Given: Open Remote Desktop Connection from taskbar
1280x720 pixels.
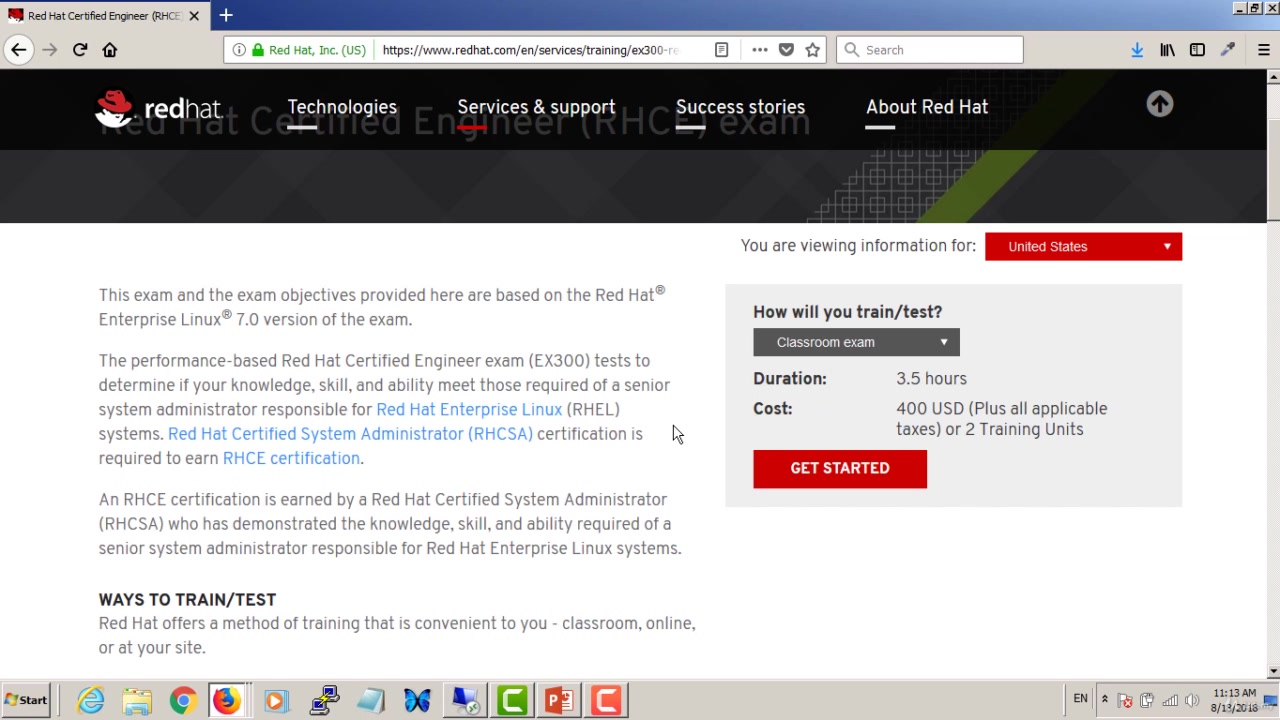Looking at the screenshot, I should click(x=464, y=700).
